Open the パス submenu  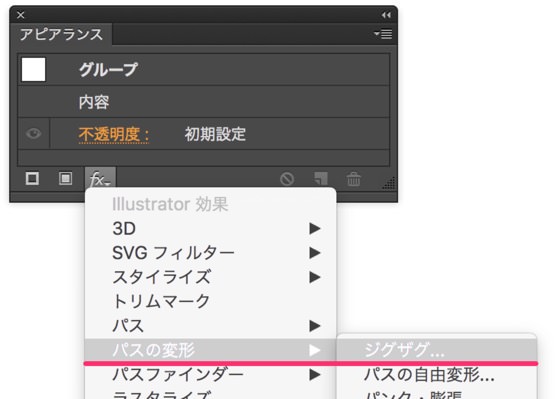(x=210, y=326)
